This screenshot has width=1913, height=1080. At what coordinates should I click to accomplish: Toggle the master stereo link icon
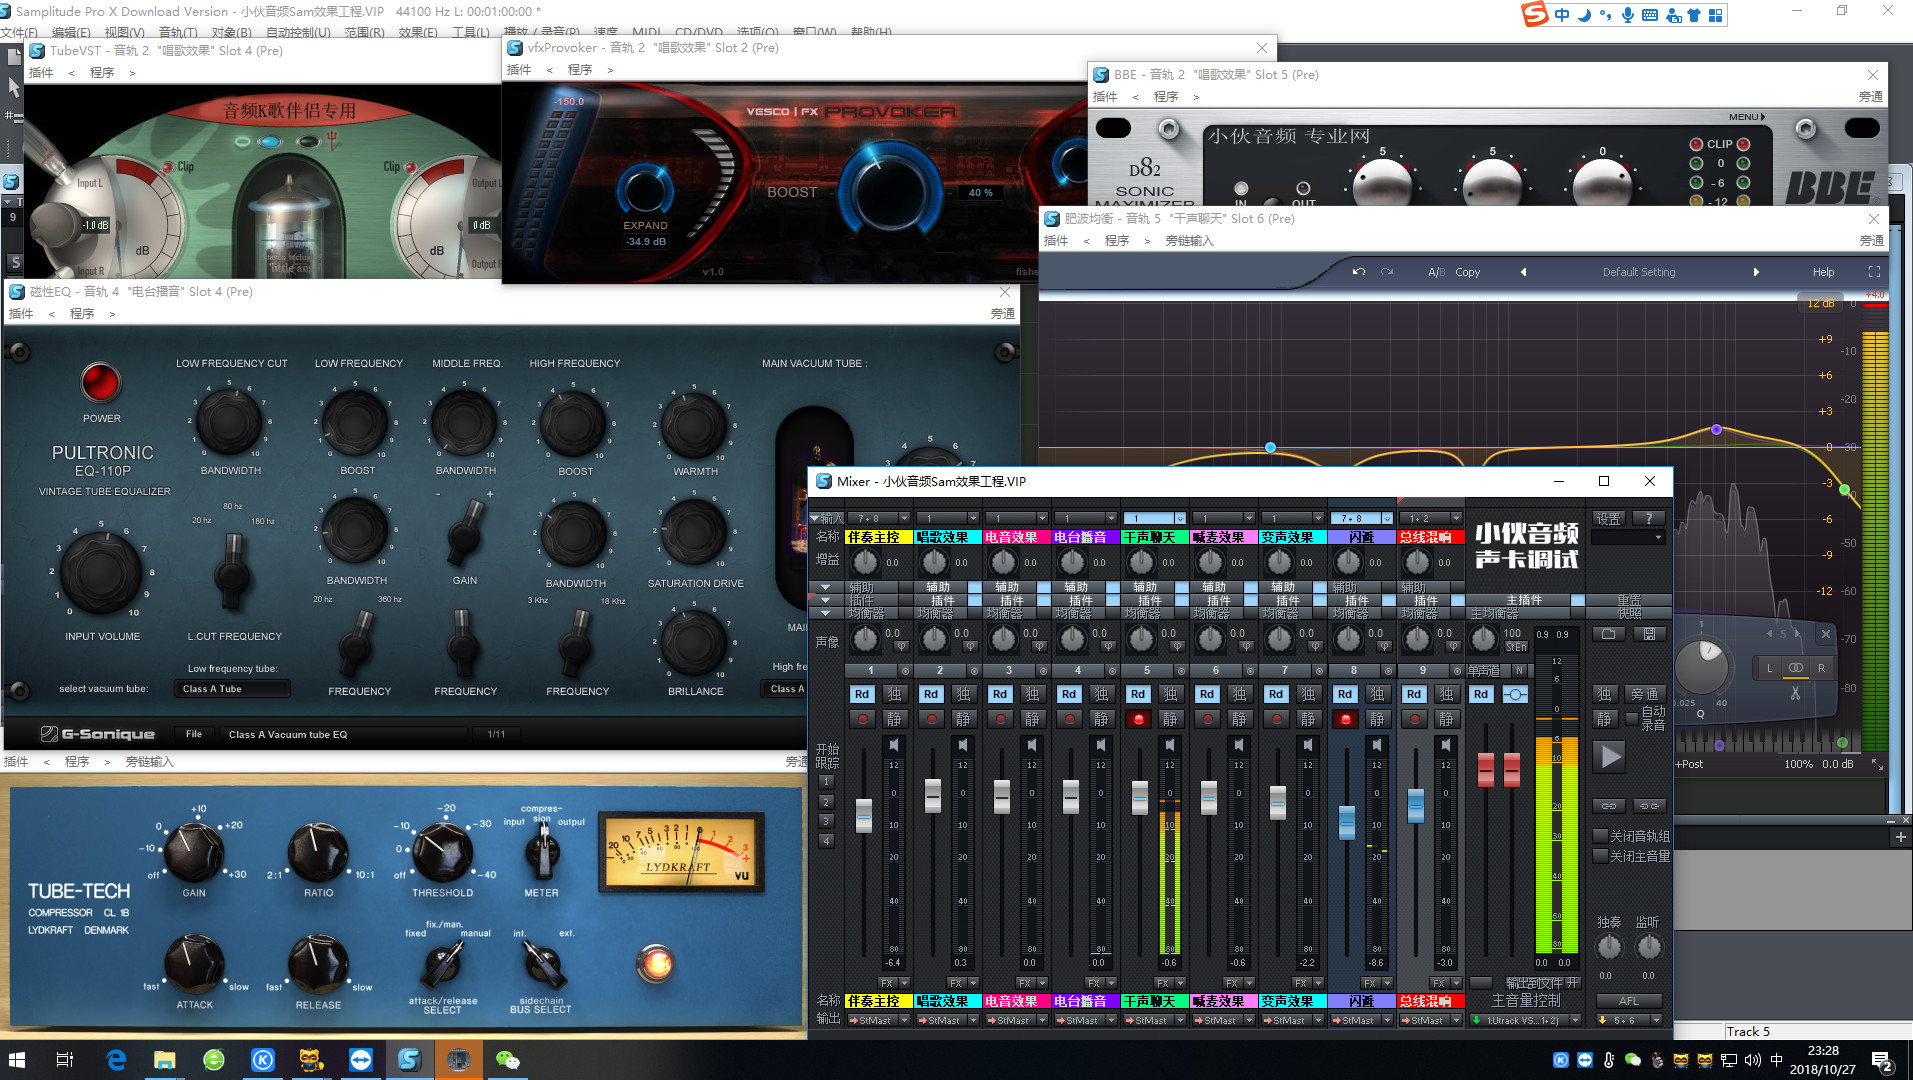click(x=1516, y=694)
